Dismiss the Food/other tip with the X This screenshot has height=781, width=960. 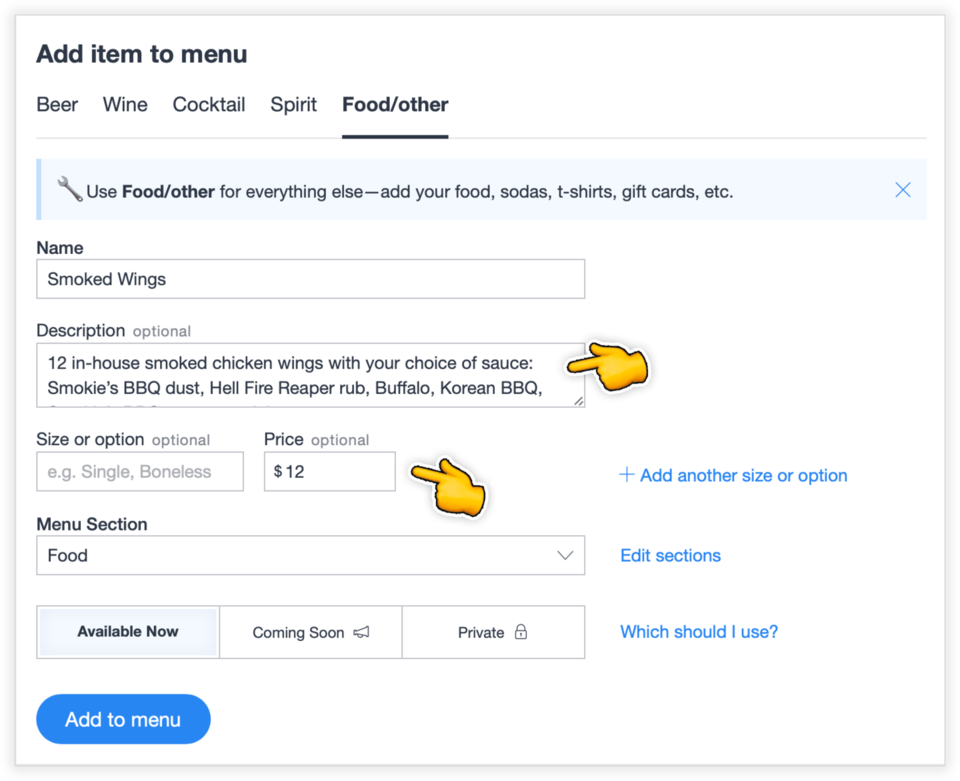903,189
